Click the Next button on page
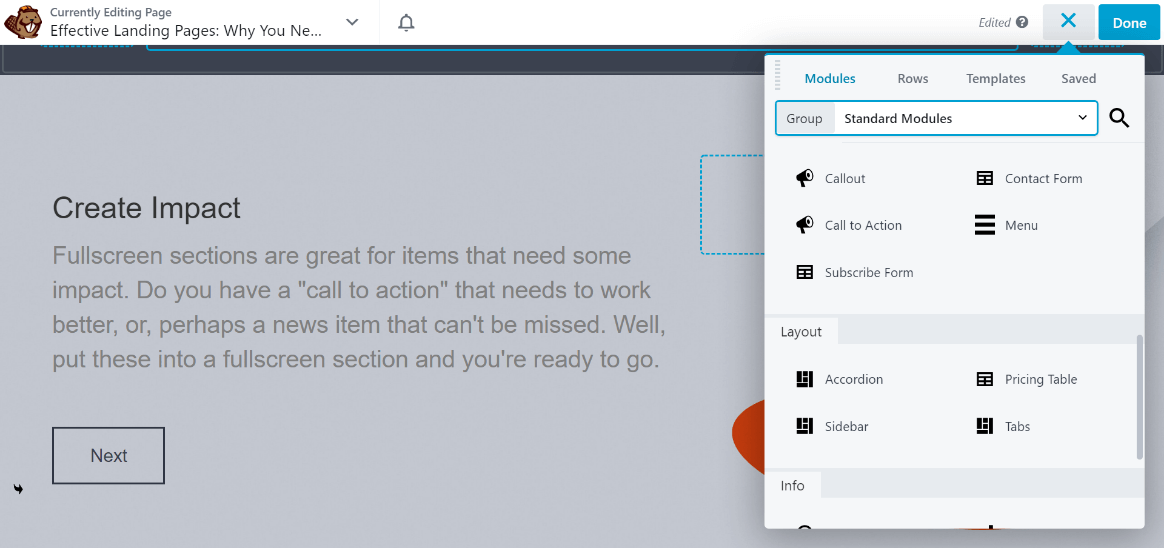 (x=108, y=455)
